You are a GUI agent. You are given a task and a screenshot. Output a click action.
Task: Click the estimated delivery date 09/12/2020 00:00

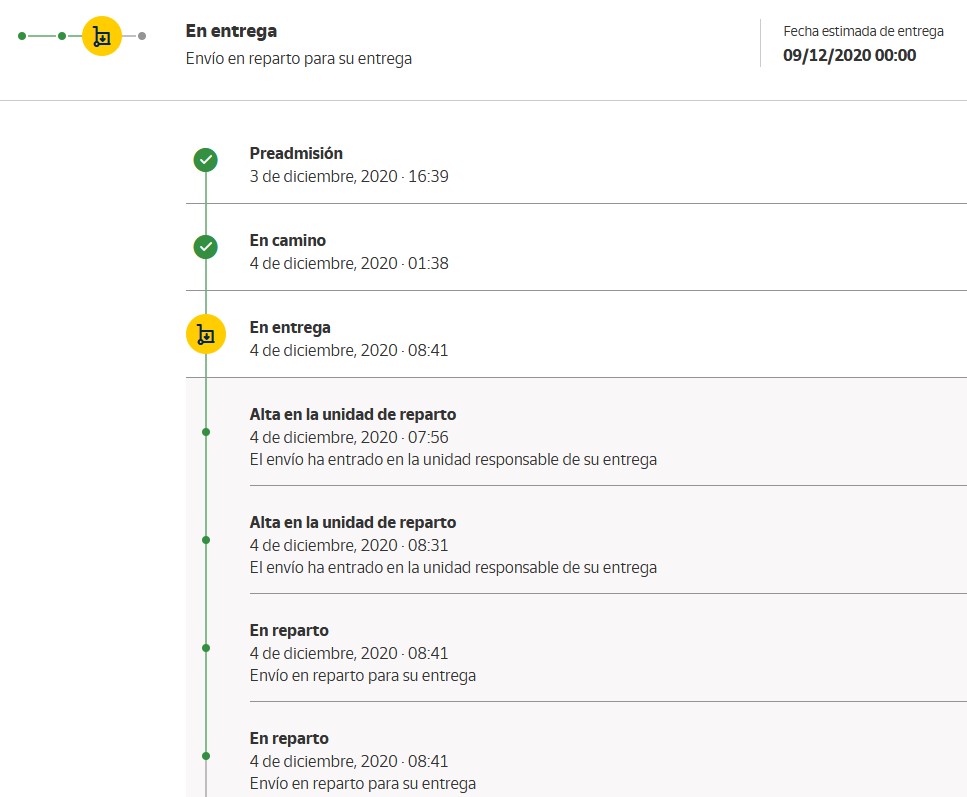point(849,55)
